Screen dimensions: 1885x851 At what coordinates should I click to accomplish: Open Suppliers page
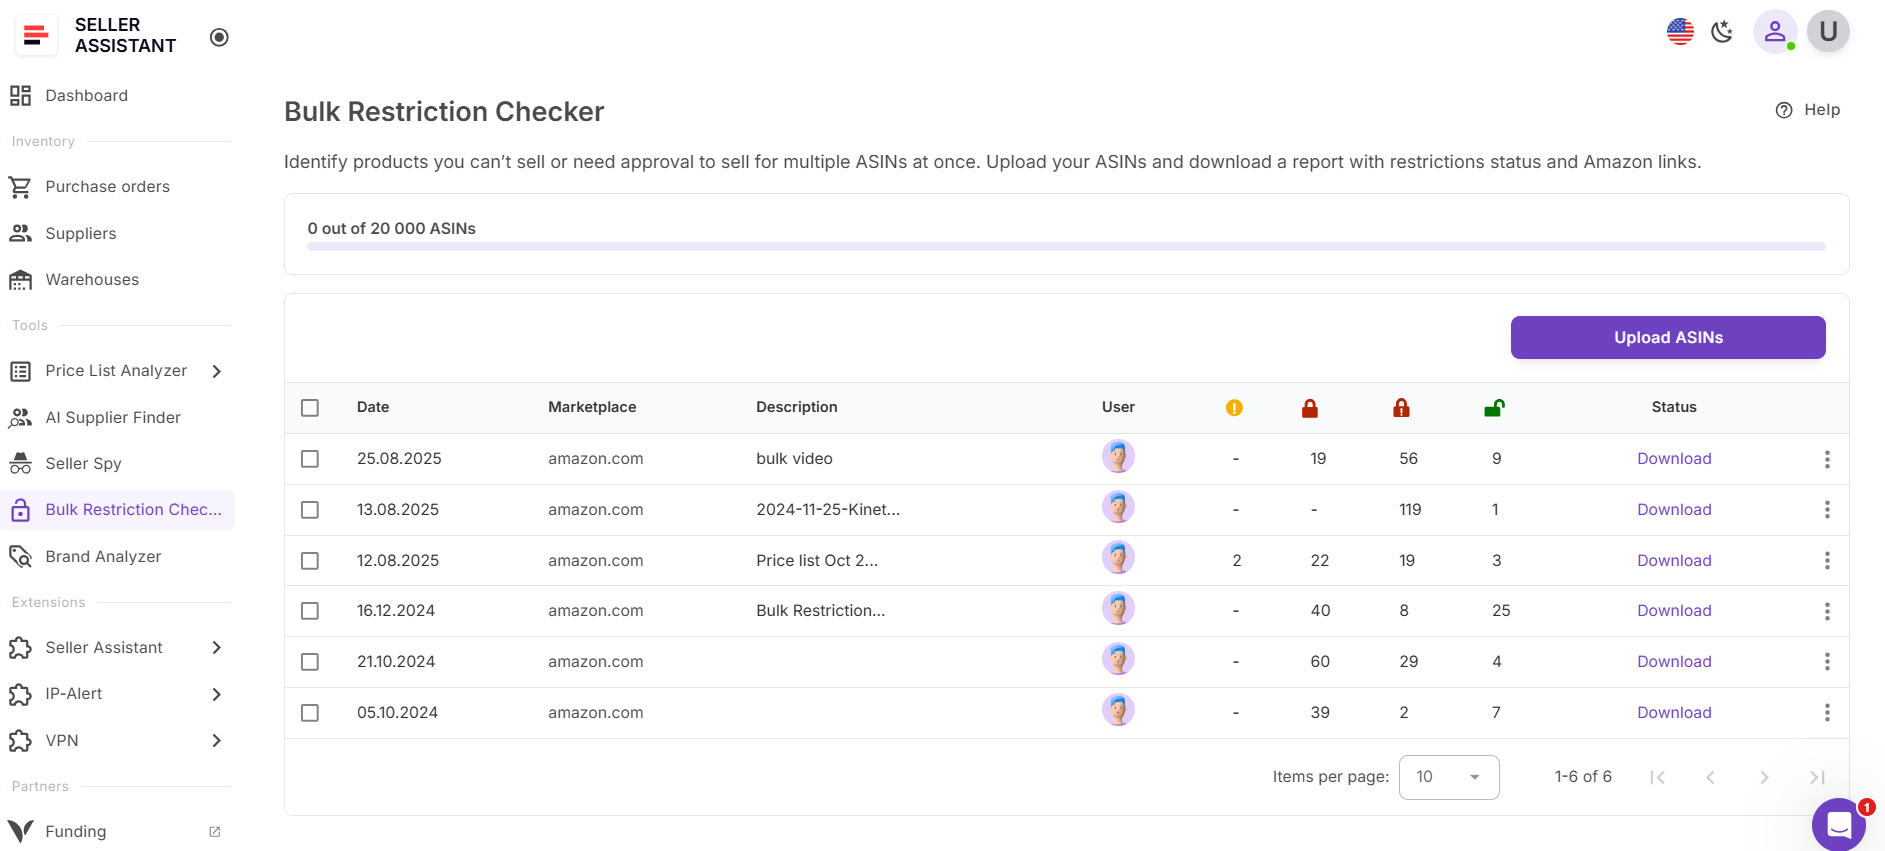(80, 234)
